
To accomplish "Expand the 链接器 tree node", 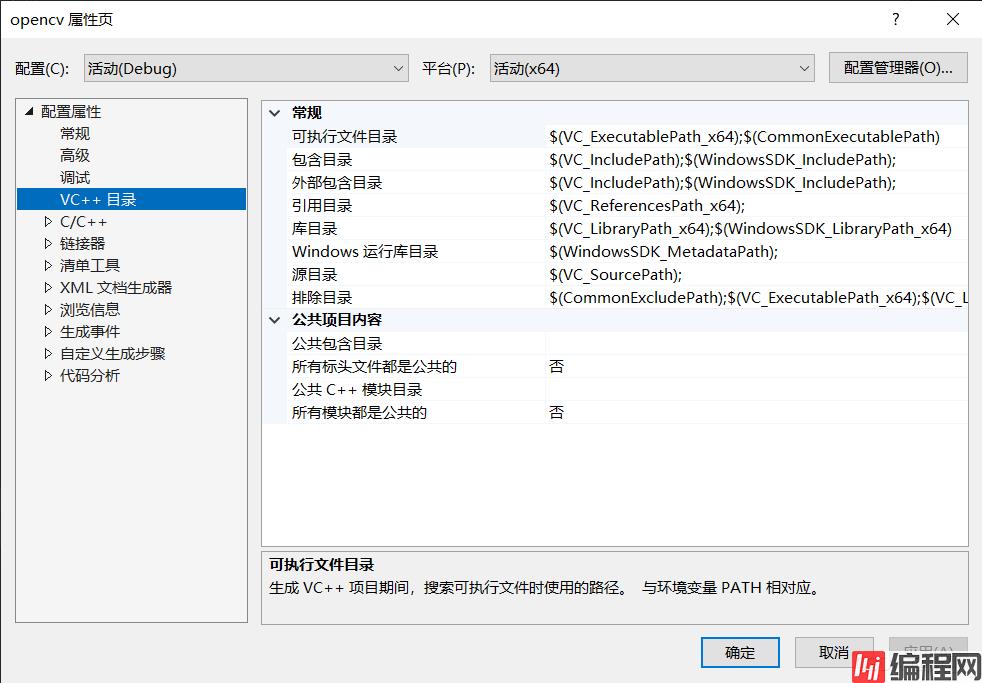I will click(48, 244).
